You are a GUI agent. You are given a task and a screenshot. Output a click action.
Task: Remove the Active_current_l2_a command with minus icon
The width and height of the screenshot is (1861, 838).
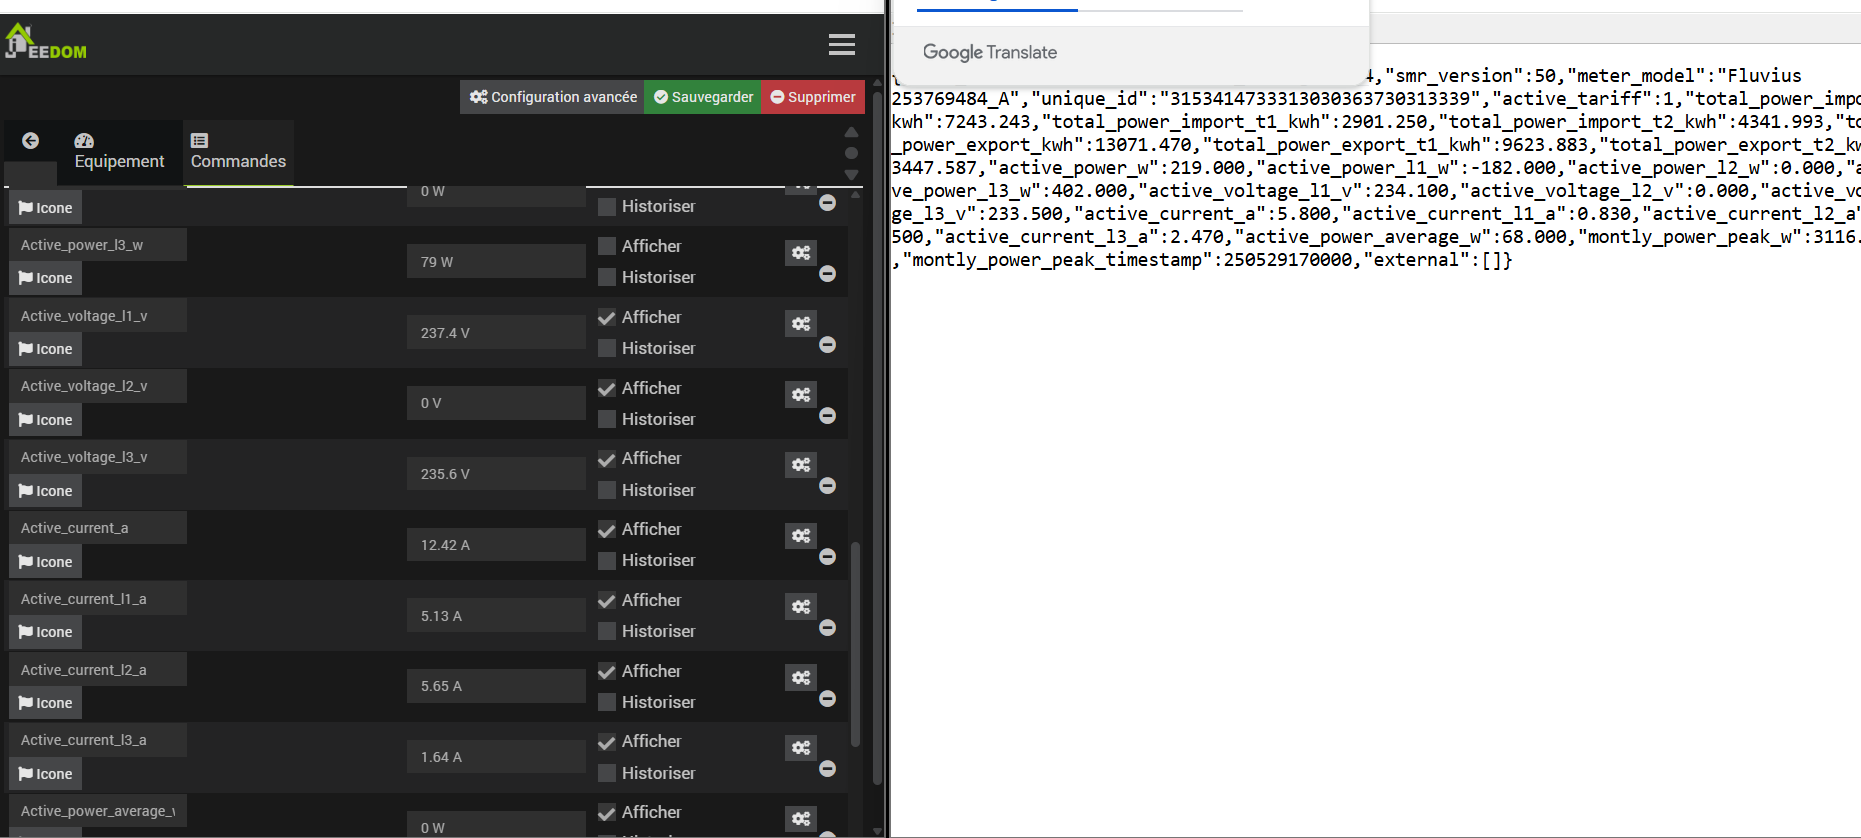pyautogui.click(x=827, y=699)
